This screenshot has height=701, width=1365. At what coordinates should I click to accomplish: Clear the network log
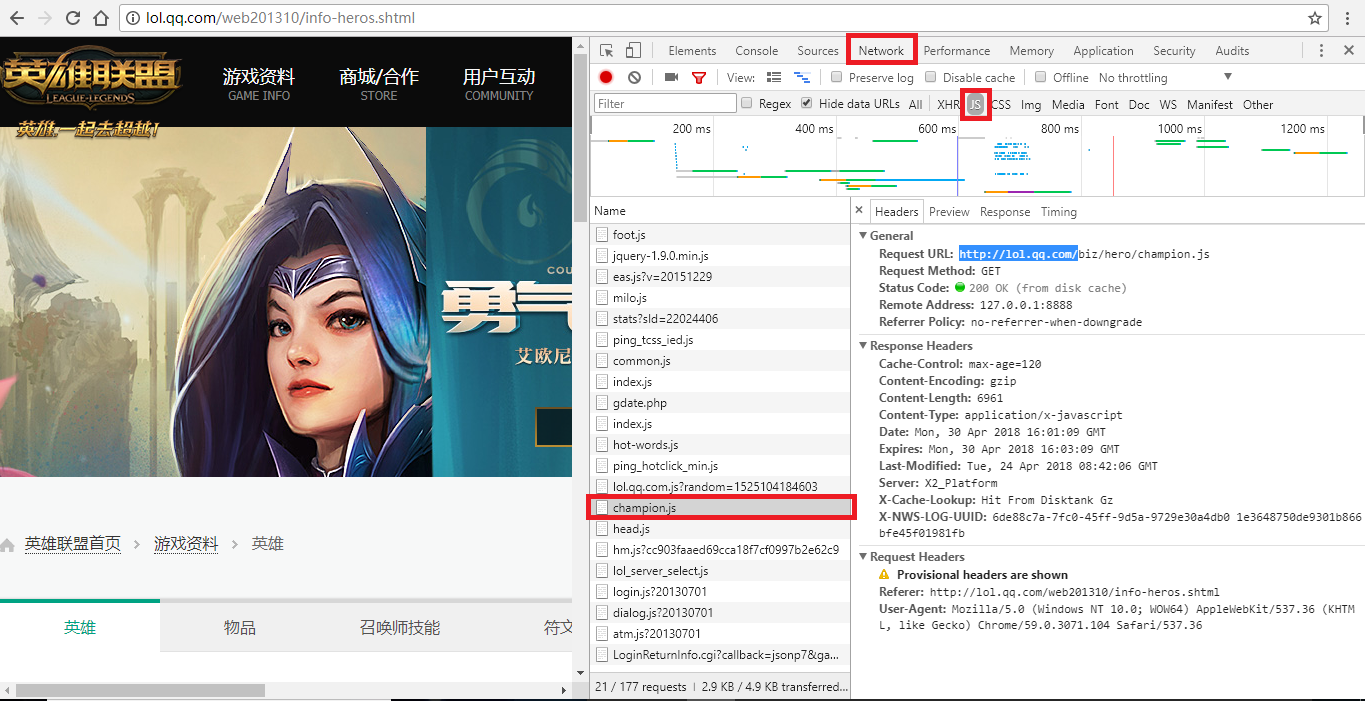click(634, 78)
